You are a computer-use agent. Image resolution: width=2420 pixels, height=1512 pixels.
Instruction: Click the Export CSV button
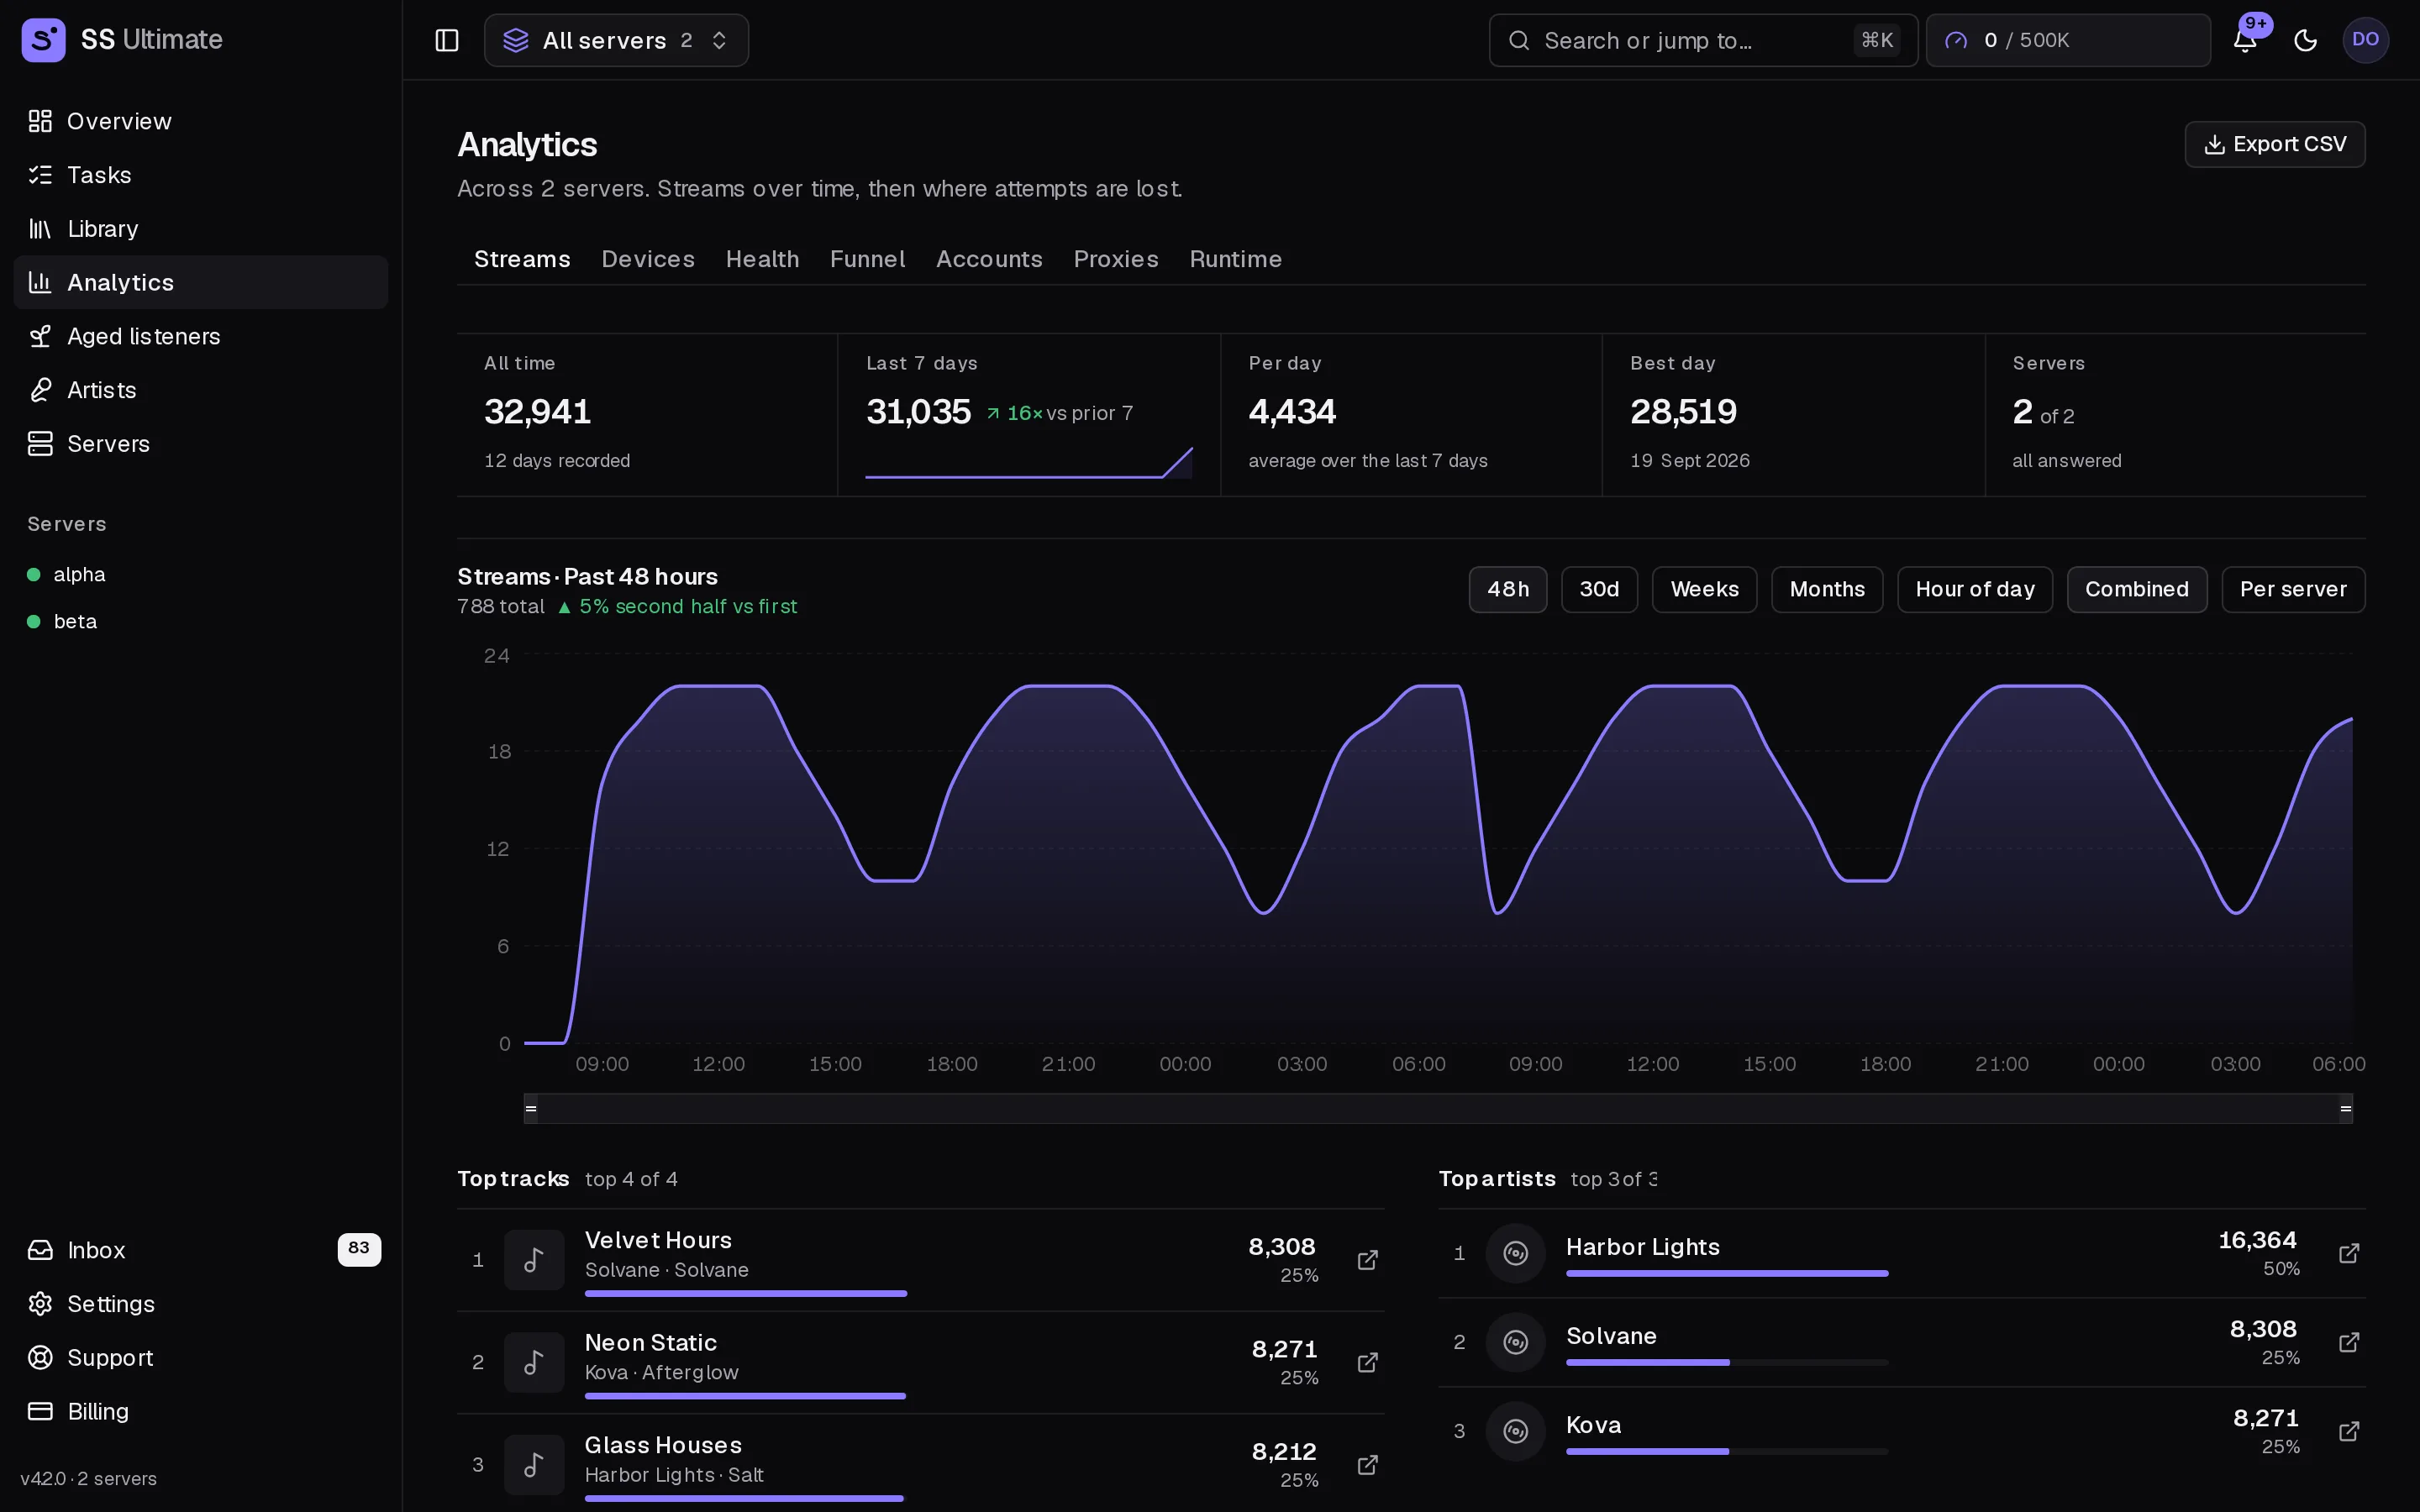[2274, 144]
